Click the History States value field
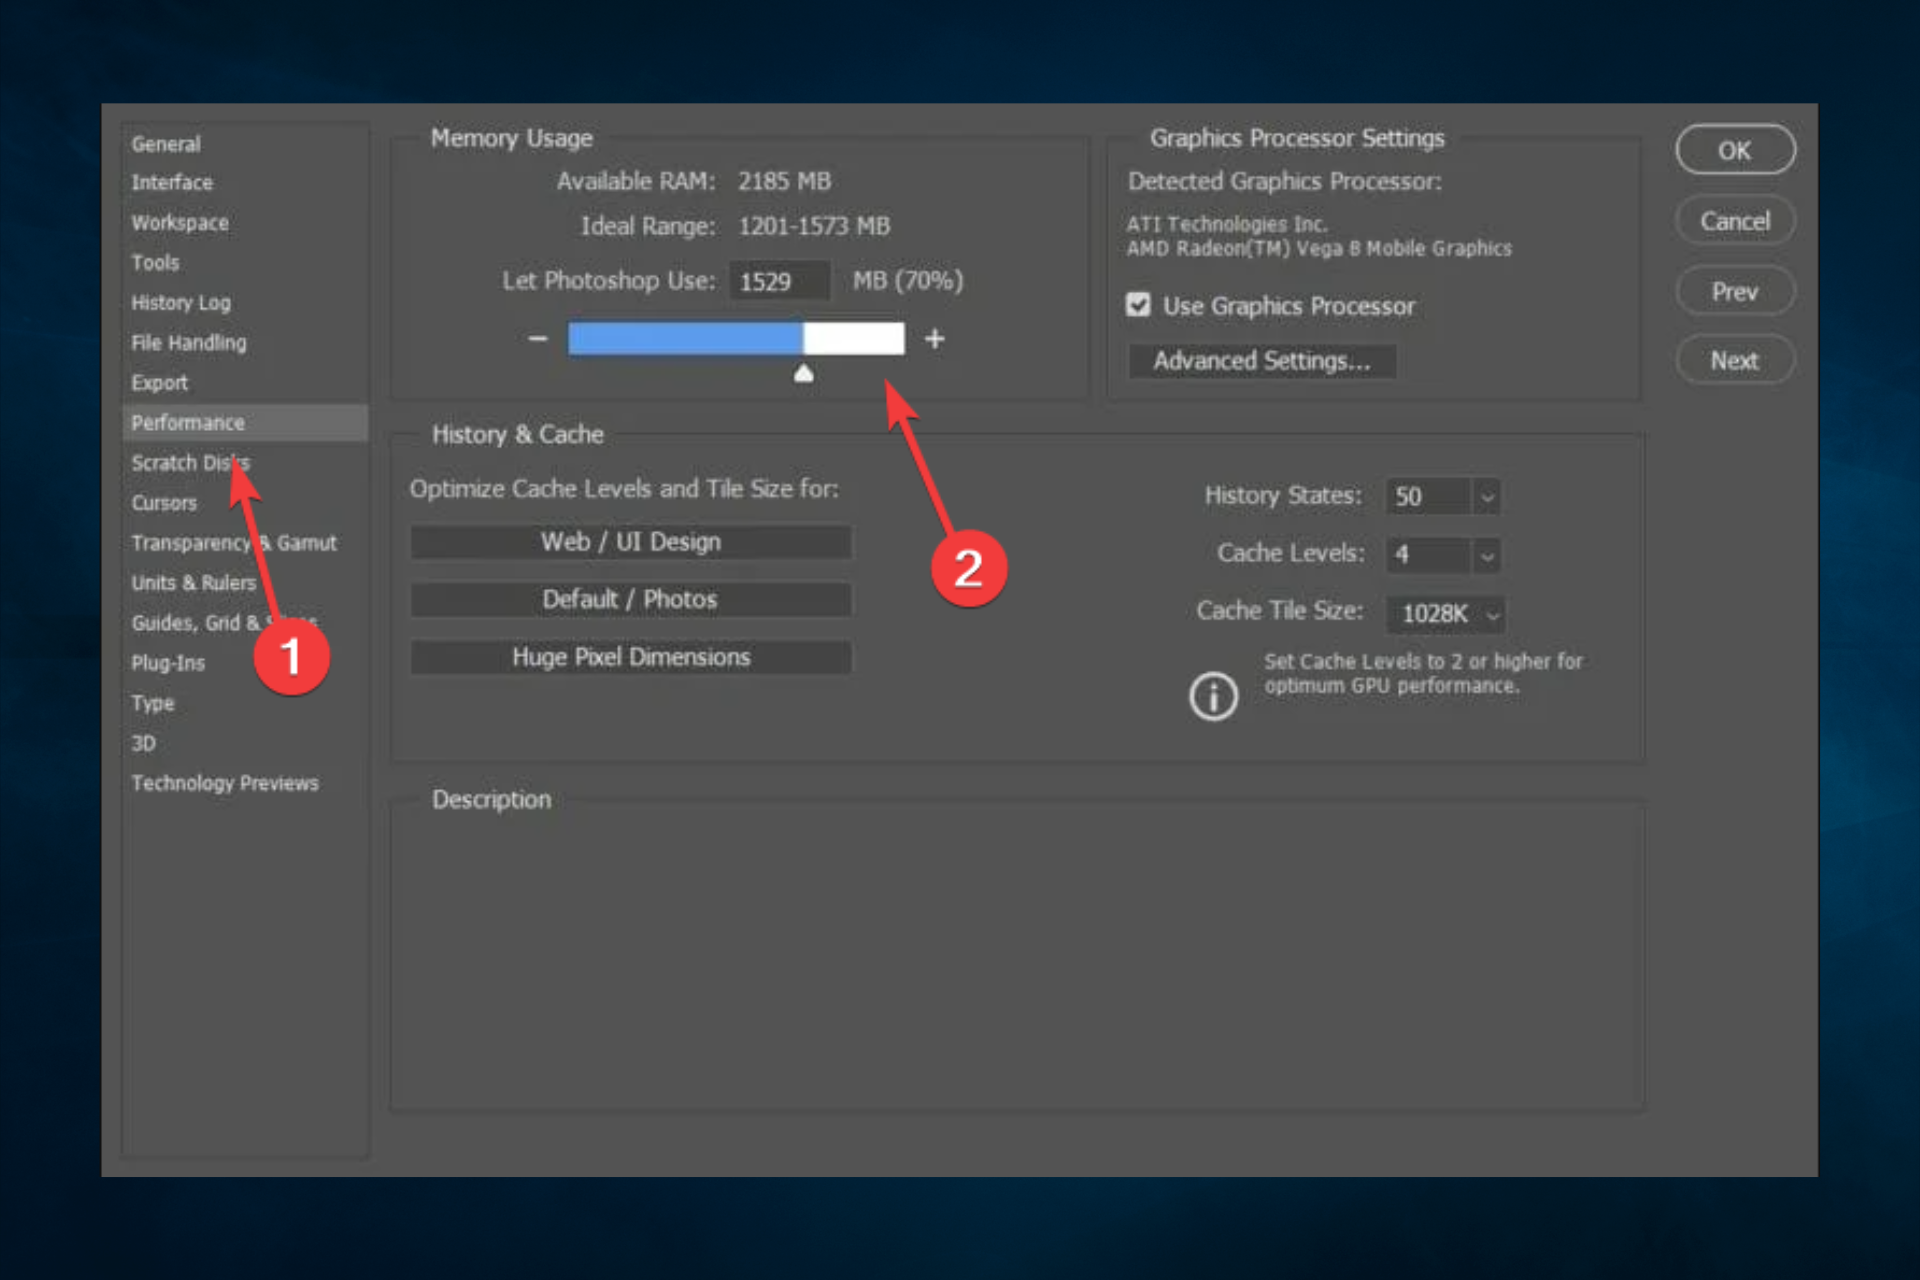Screen dimensions: 1920x1280 click(1429, 496)
